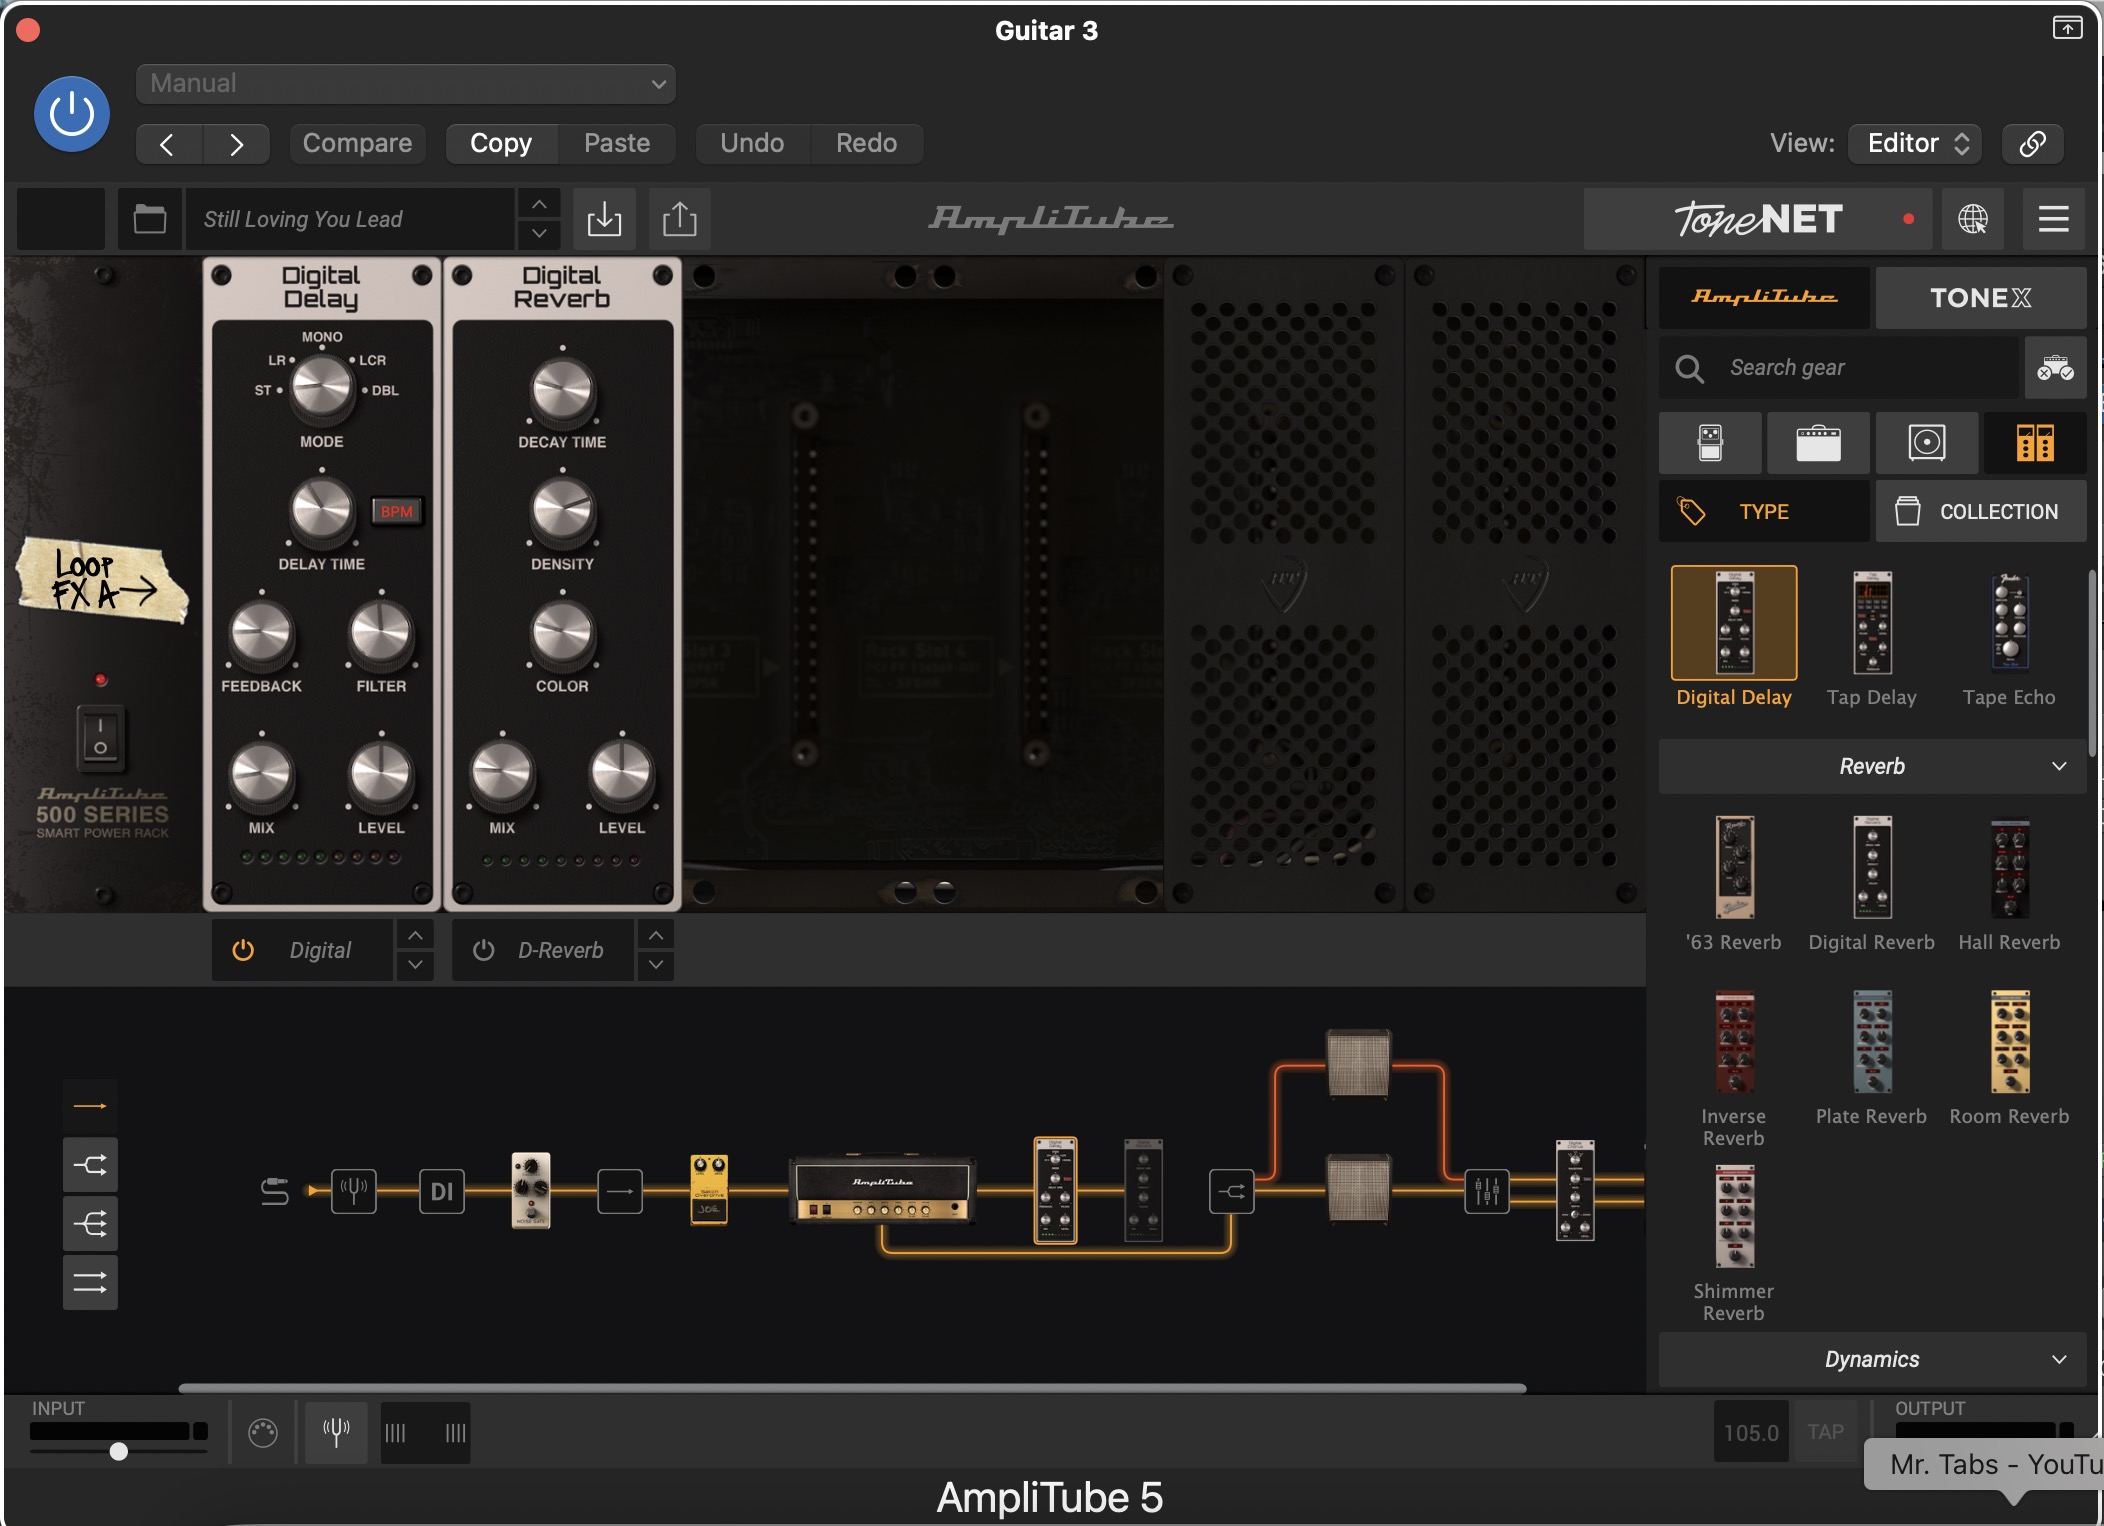Click the Paste button
The image size is (2104, 1526).
(617, 143)
